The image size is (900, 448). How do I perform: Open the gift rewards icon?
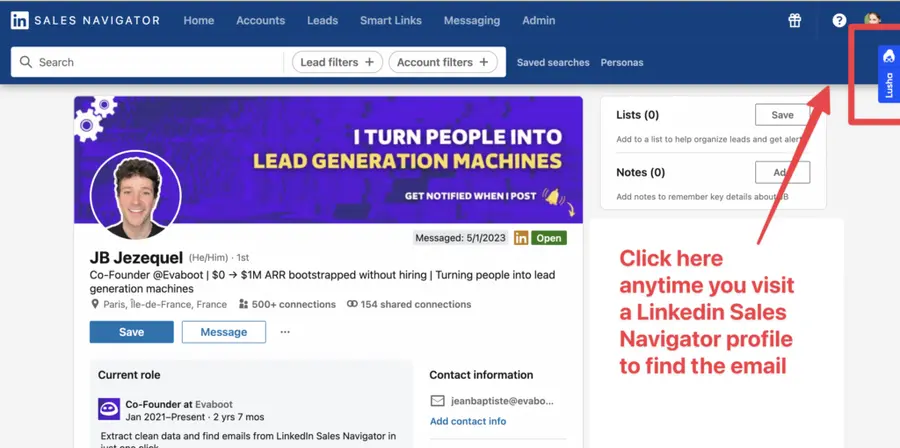coord(794,21)
